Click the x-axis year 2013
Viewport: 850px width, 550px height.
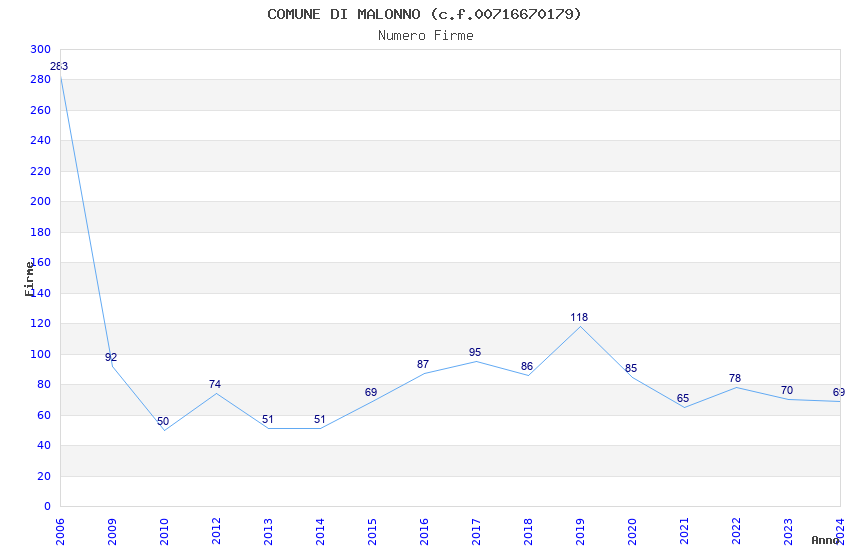[x=268, y=532]
